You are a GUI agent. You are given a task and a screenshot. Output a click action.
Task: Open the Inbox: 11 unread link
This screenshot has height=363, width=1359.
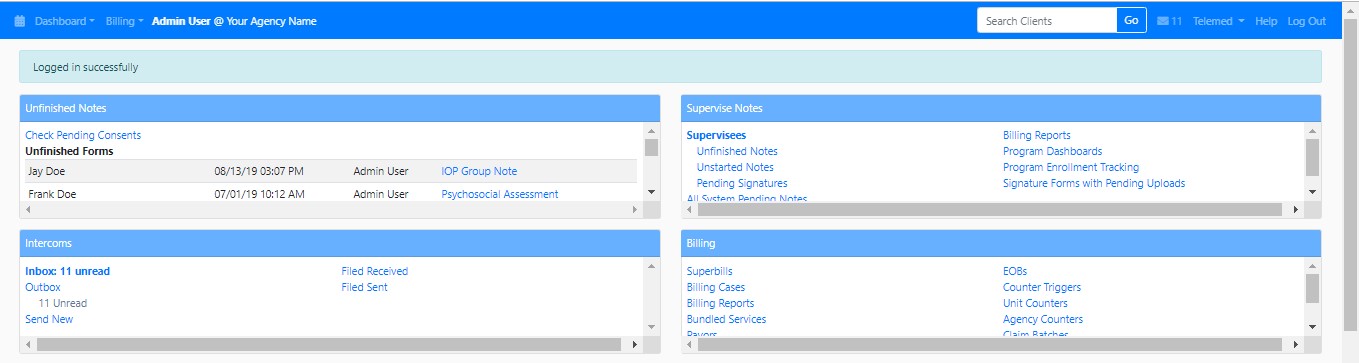(x=67, y=271)
